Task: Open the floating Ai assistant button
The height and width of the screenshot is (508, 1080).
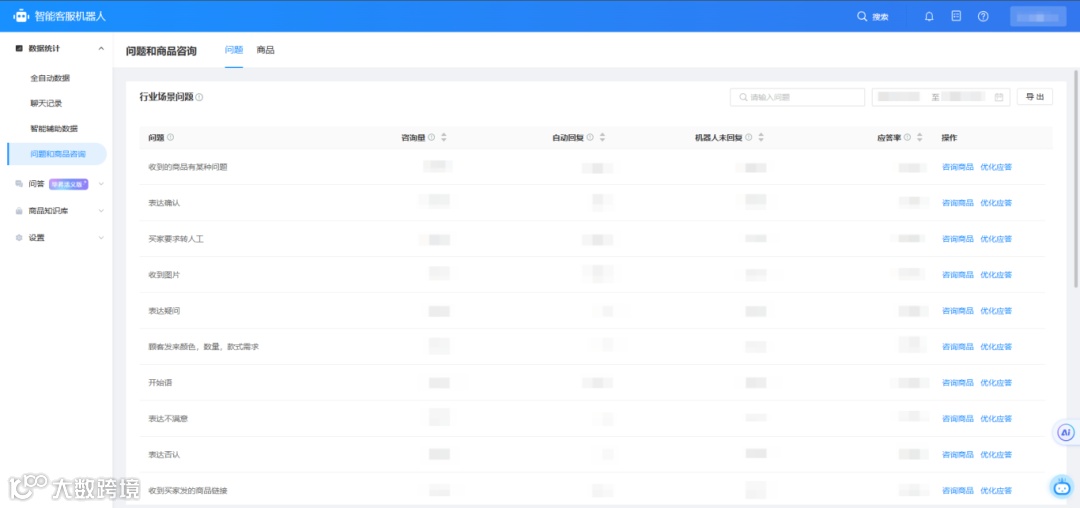Action: pyautogui.click(x=1066, y=432)
